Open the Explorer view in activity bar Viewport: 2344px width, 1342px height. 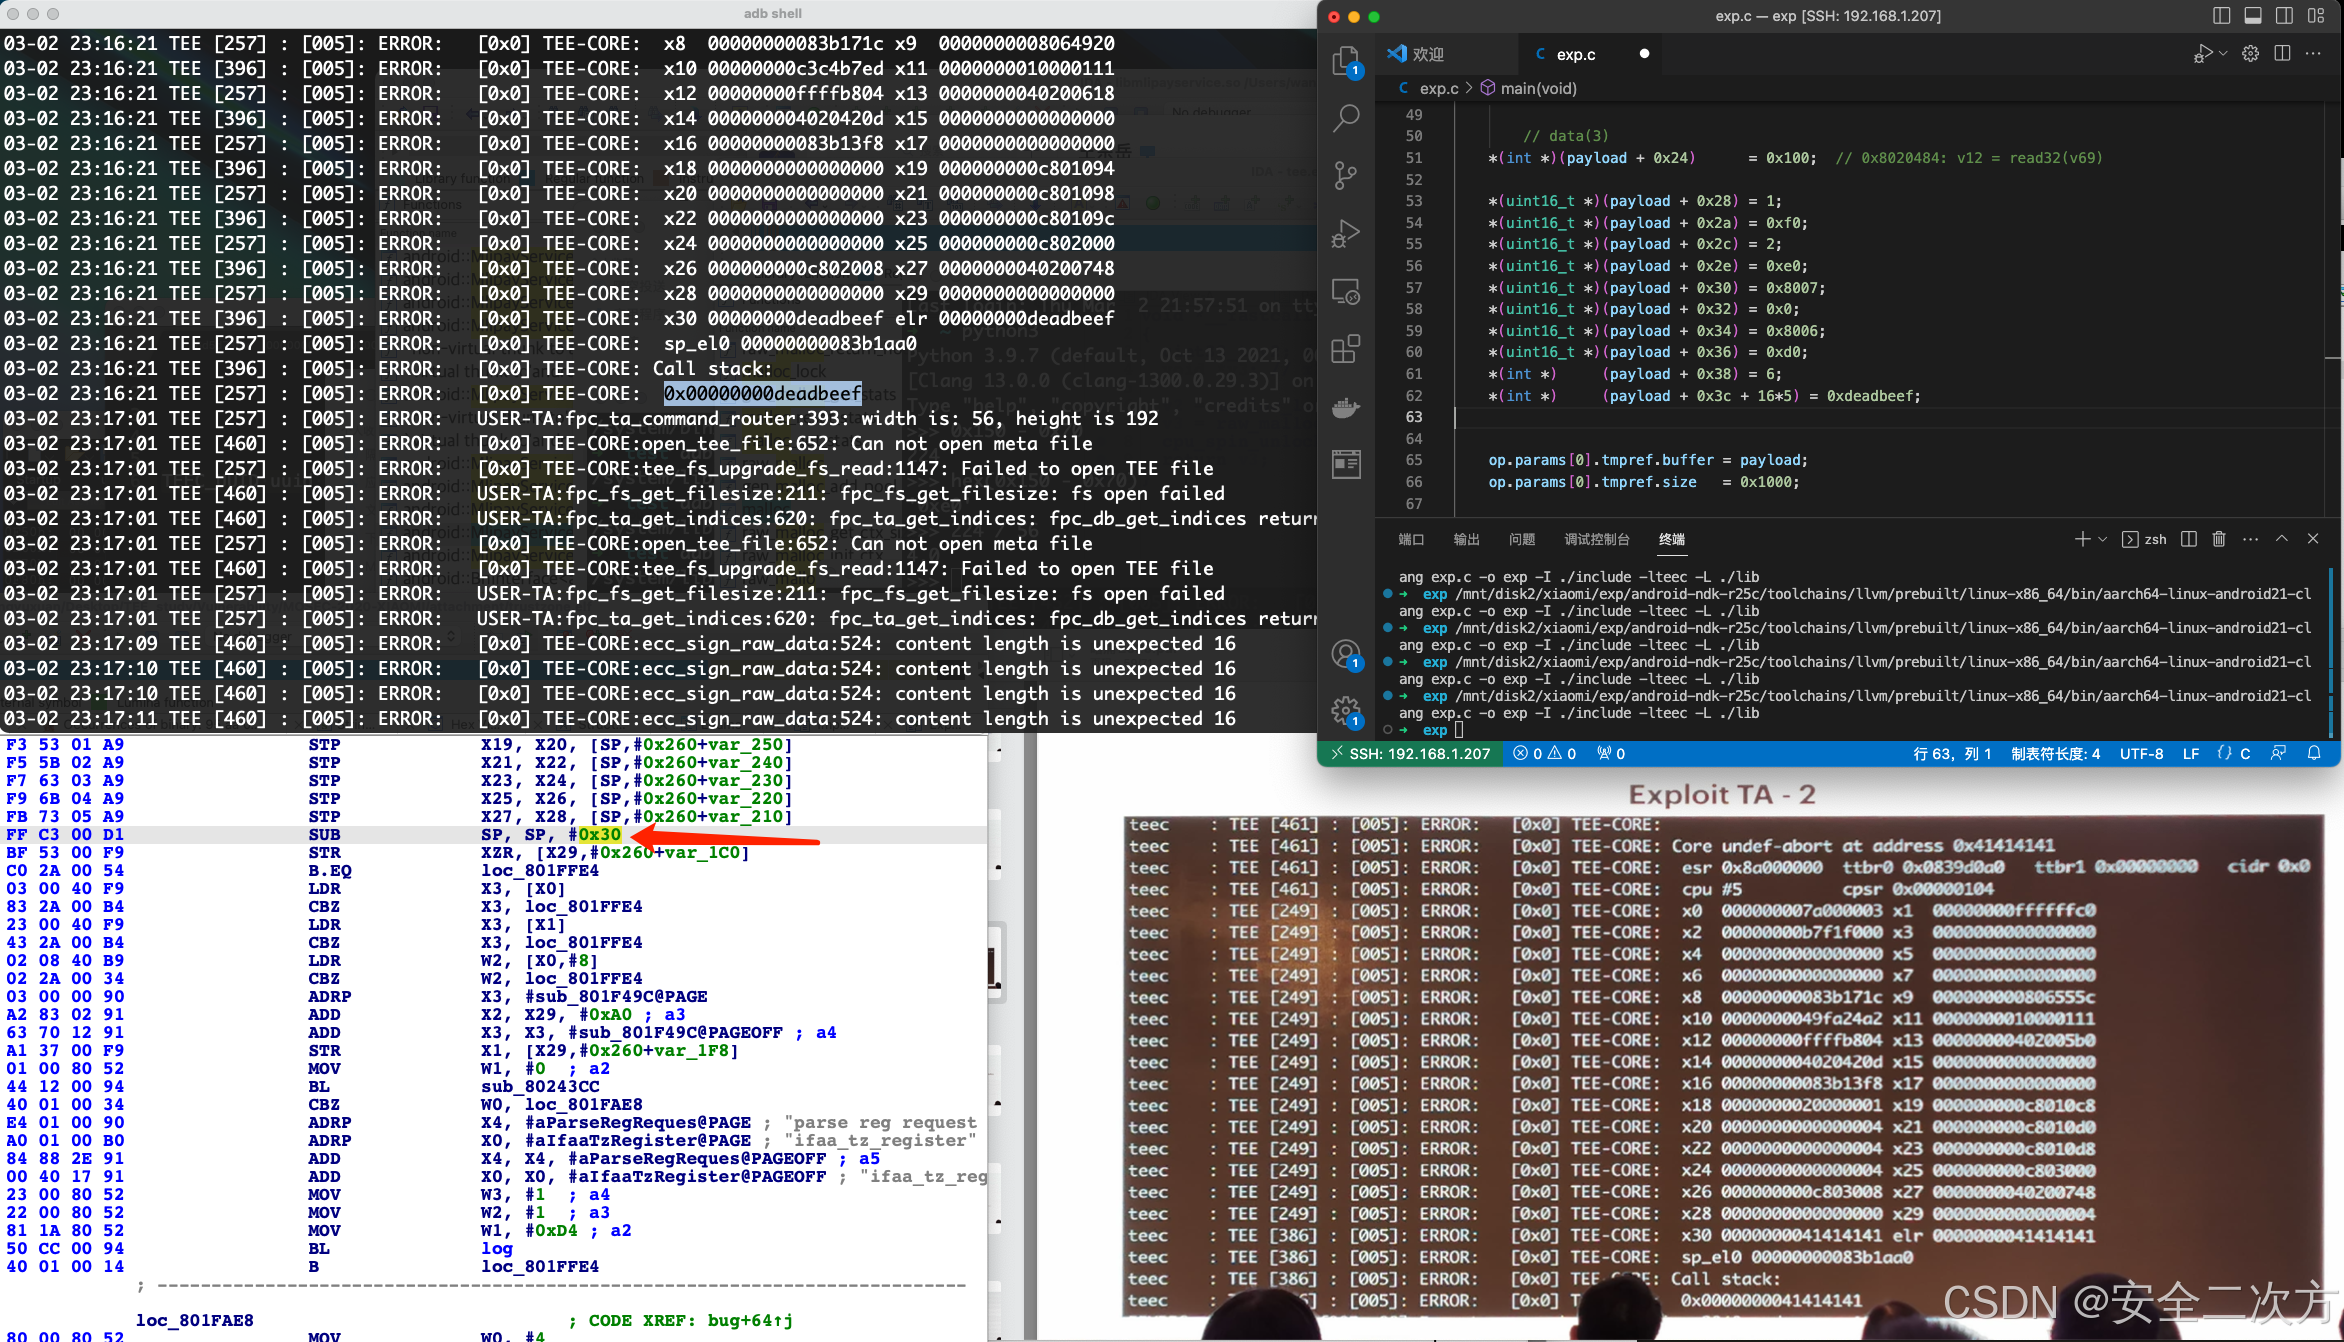[x=1346, y=60]
